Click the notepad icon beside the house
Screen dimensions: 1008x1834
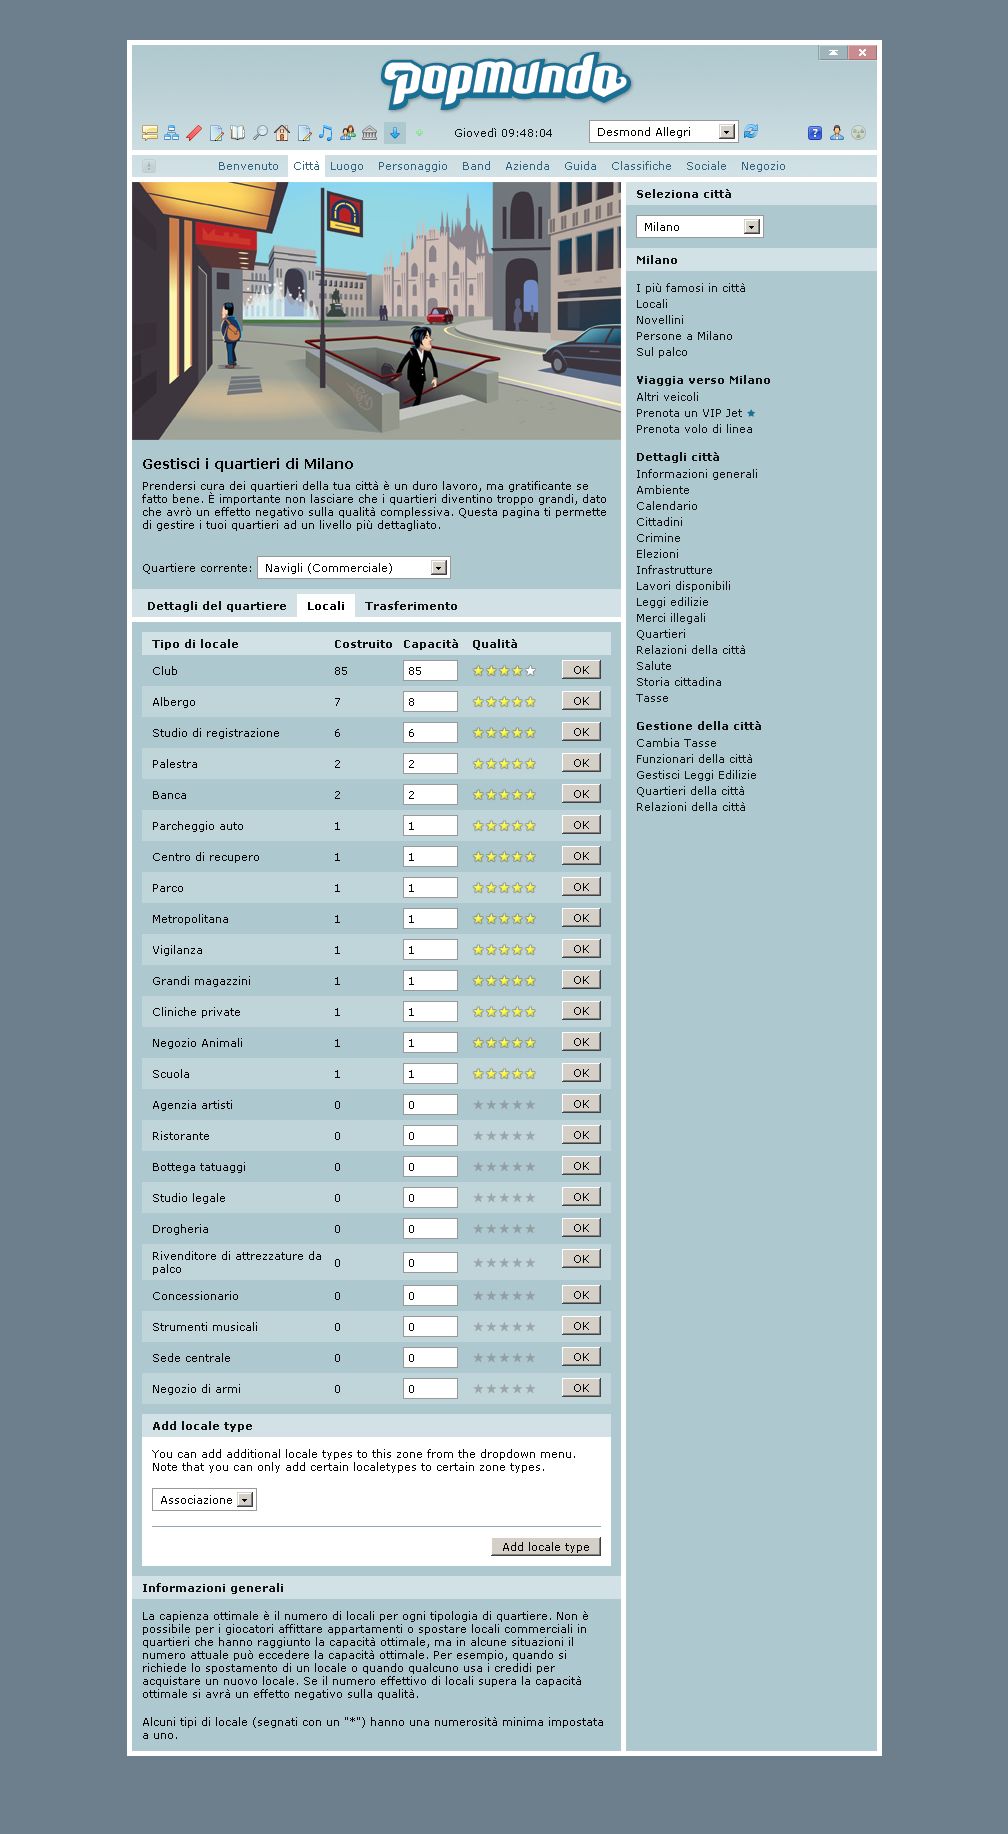(x=304, y=132)
